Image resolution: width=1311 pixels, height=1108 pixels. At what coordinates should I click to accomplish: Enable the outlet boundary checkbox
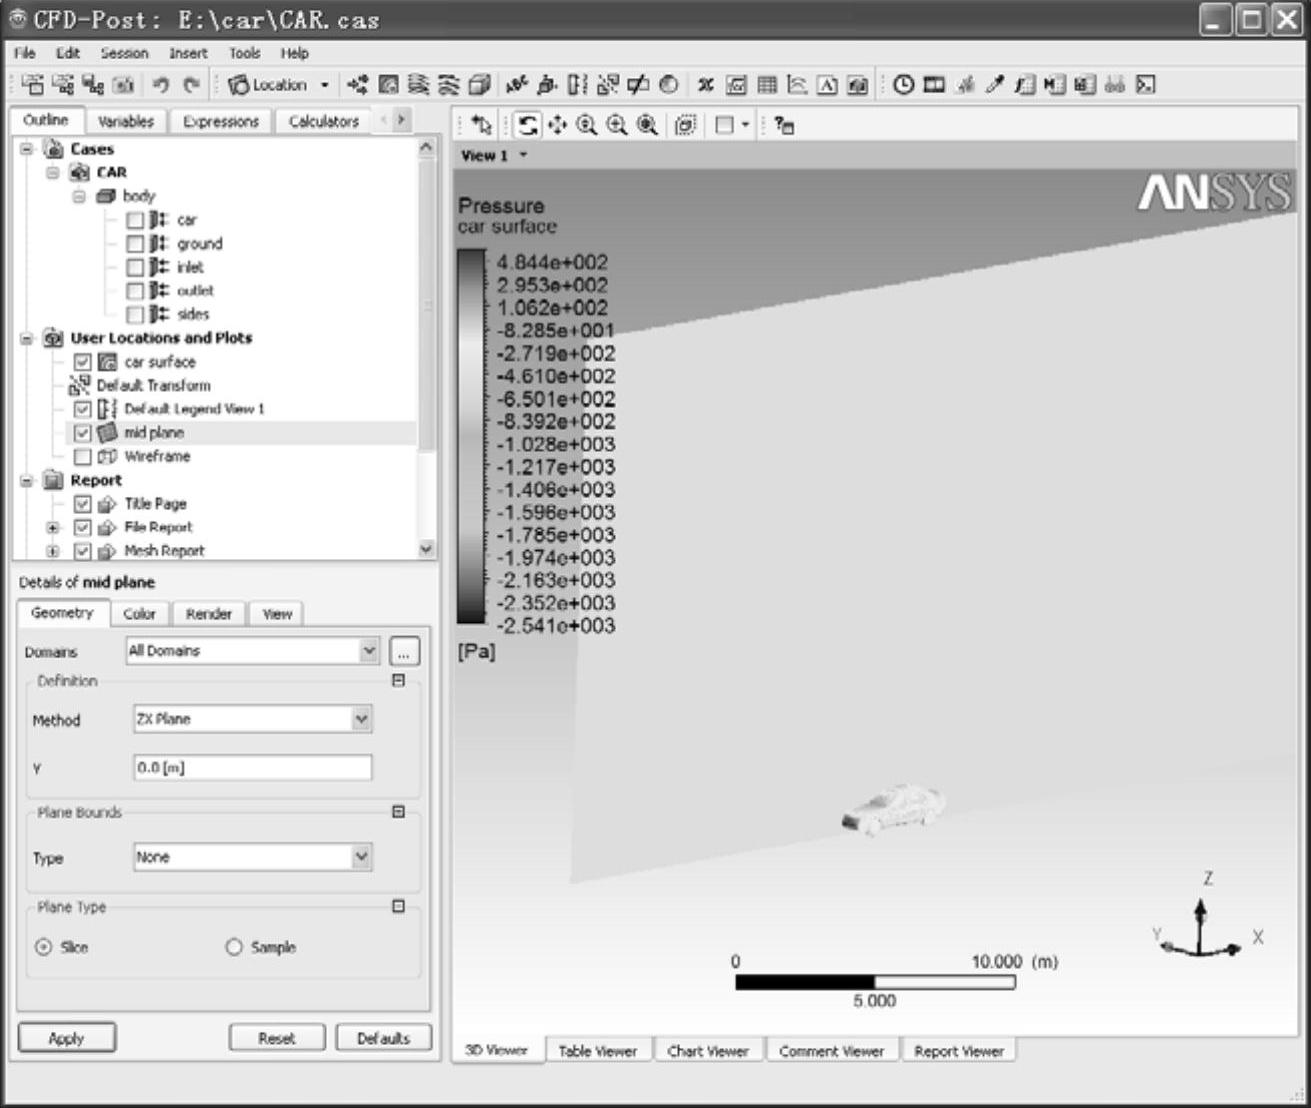(x=135, y=291)
